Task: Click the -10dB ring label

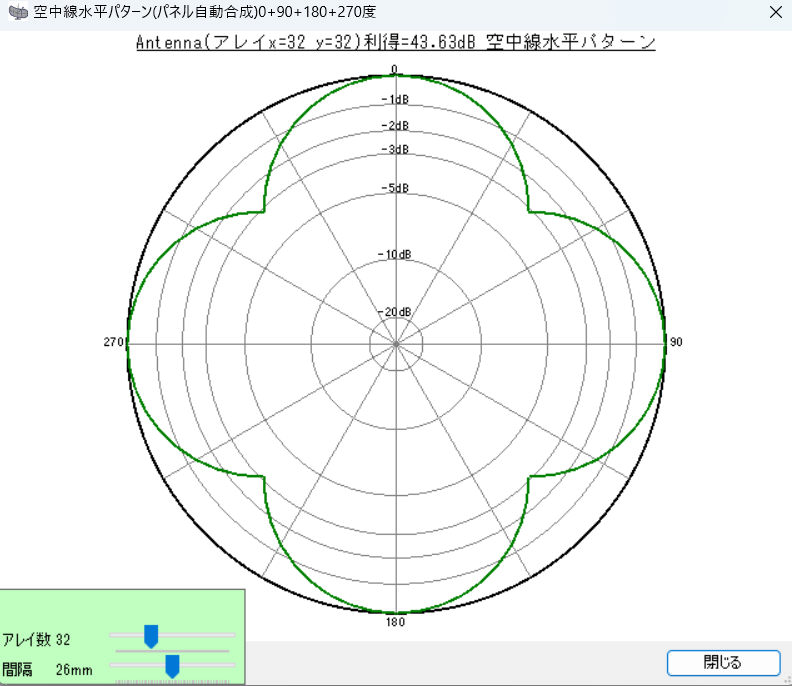Action: [x=395, y=255]
